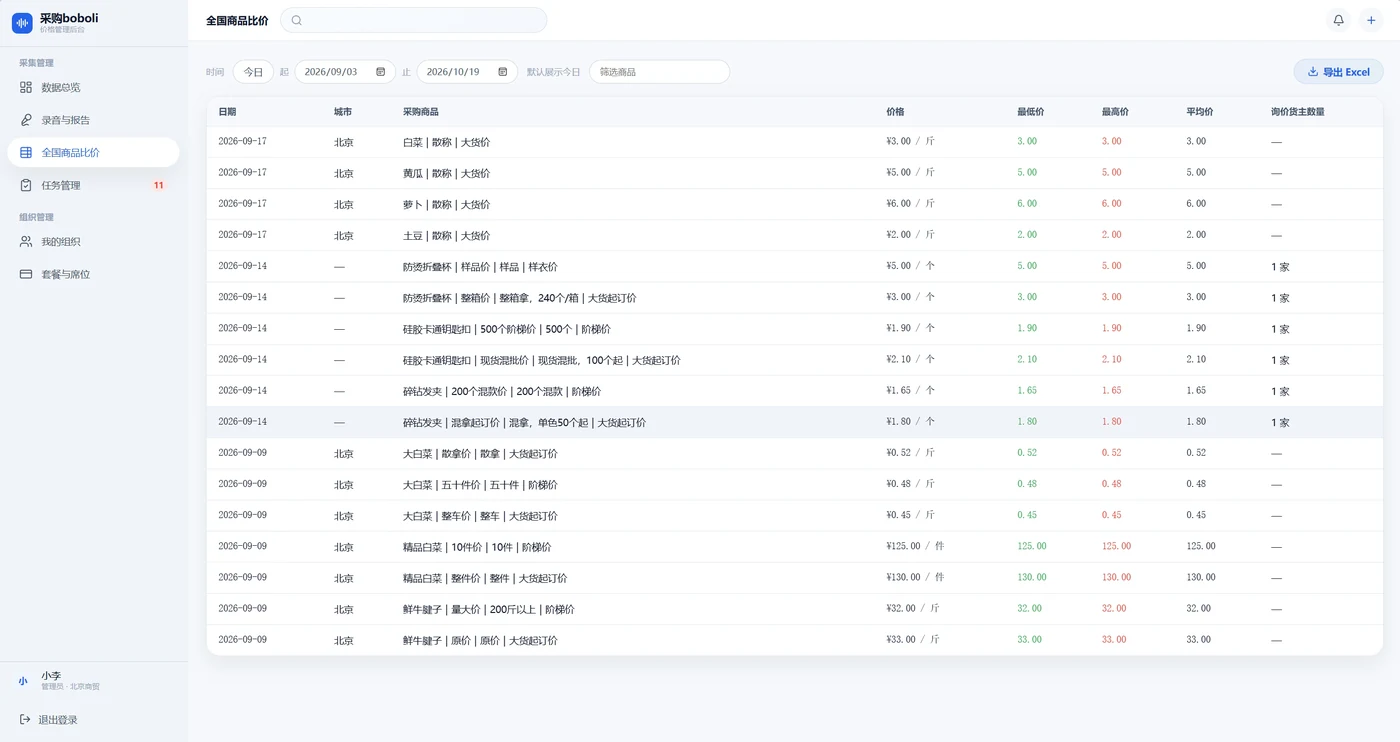Click price ¥1.90 / 个

pyautogui.click(x=911, y=329)
